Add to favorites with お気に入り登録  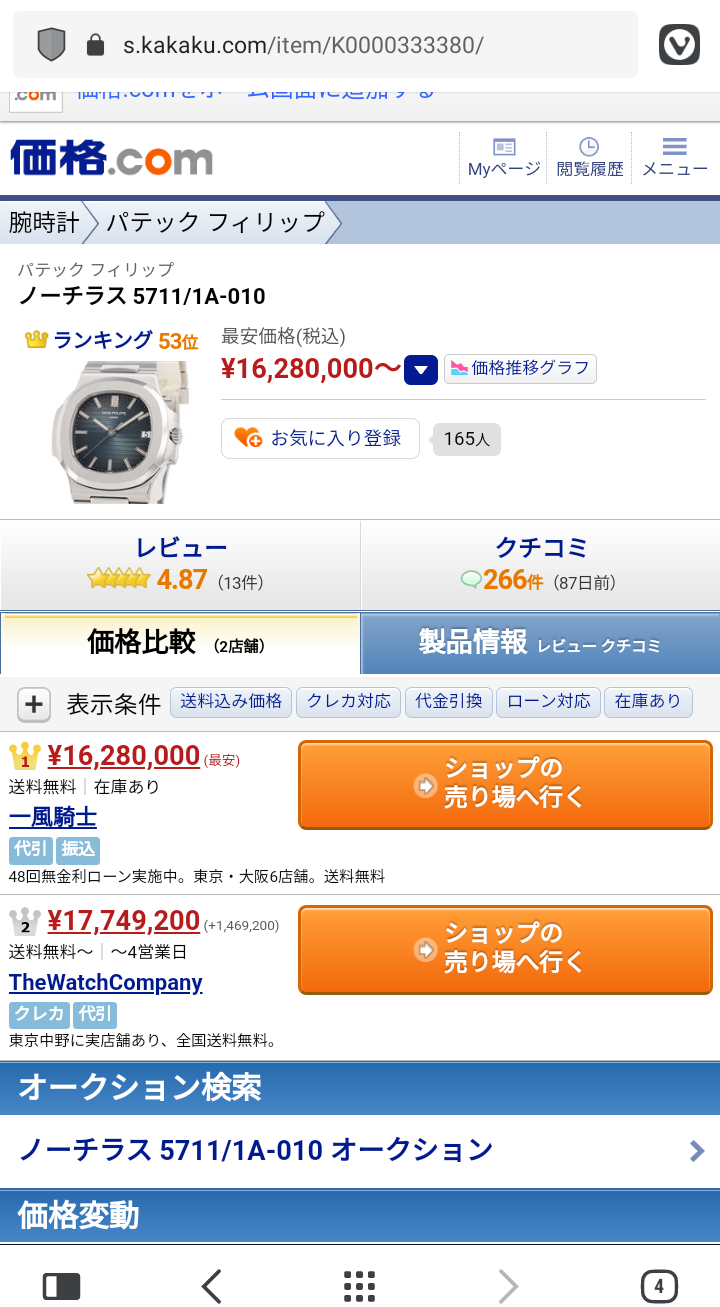coord(320,438)
